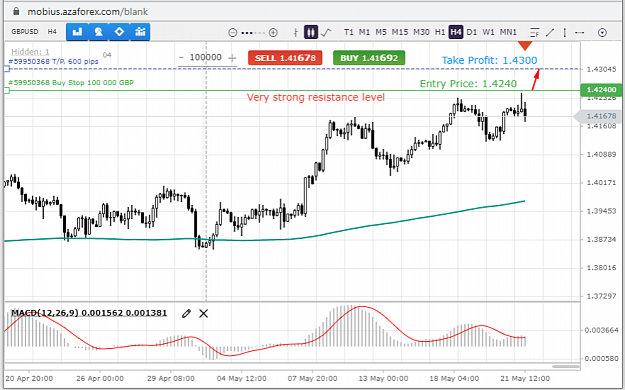Click the Take Profit: 1.4300 annotation

(489, 60)
